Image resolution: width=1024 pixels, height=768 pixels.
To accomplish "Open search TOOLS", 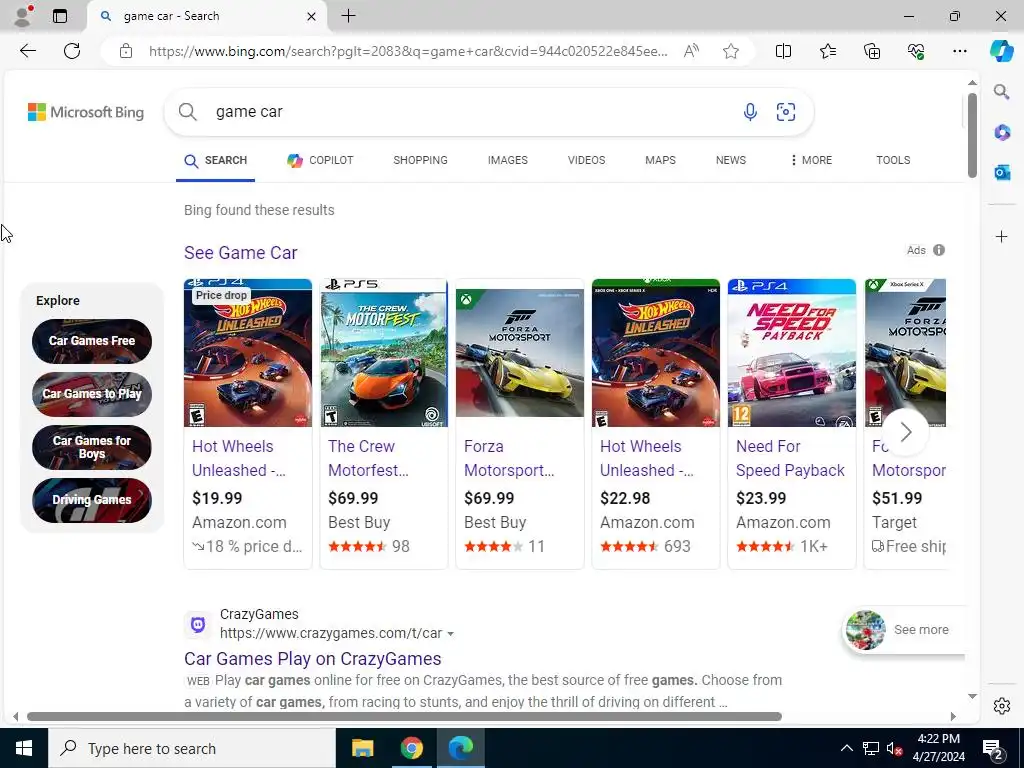I will pos(893,160).
